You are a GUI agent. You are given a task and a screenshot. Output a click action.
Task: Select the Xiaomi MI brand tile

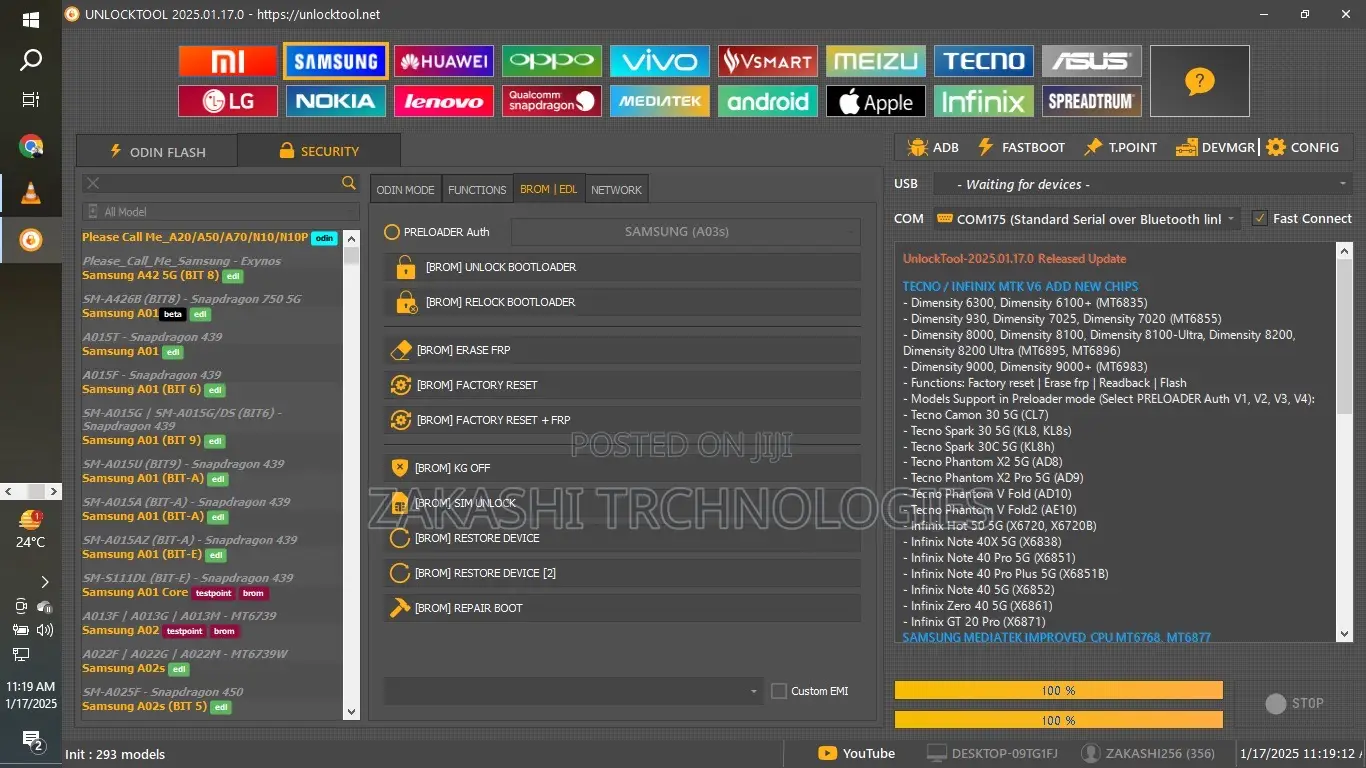(228, 61)
